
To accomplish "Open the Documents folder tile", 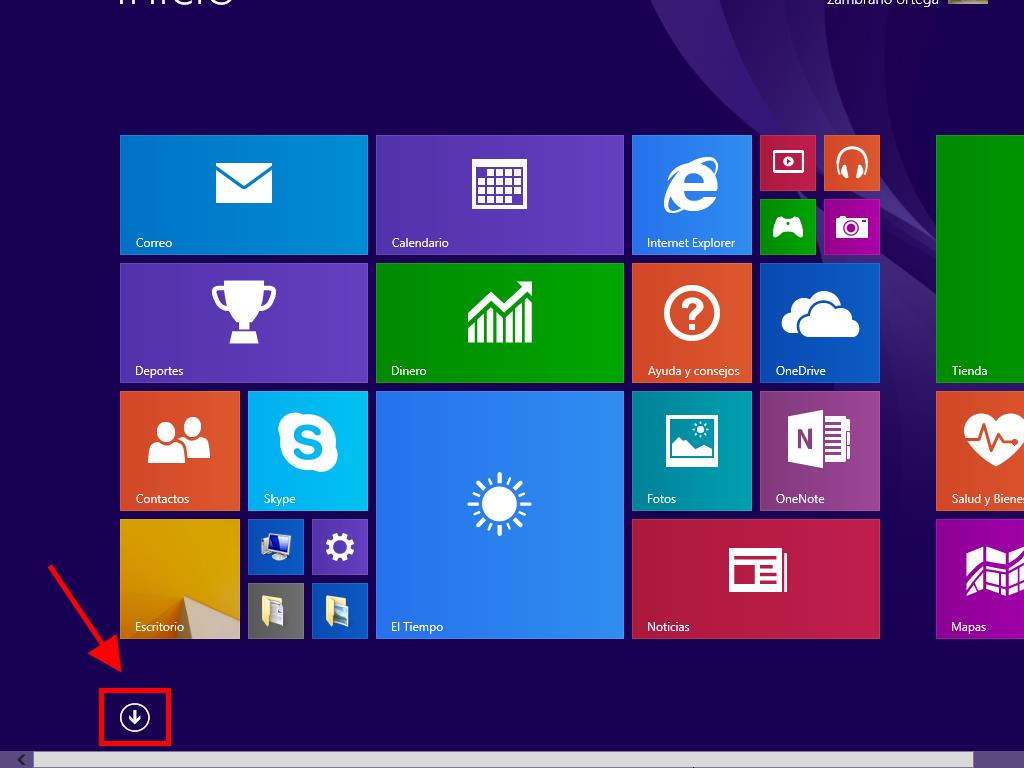I will (x=276, y=611).
